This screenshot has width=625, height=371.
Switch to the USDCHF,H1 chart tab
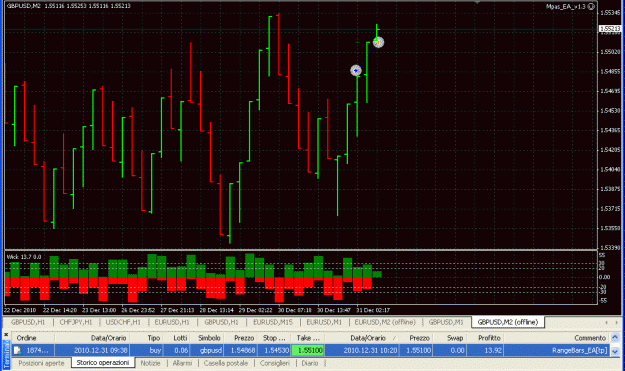click(x=123, y=322)
